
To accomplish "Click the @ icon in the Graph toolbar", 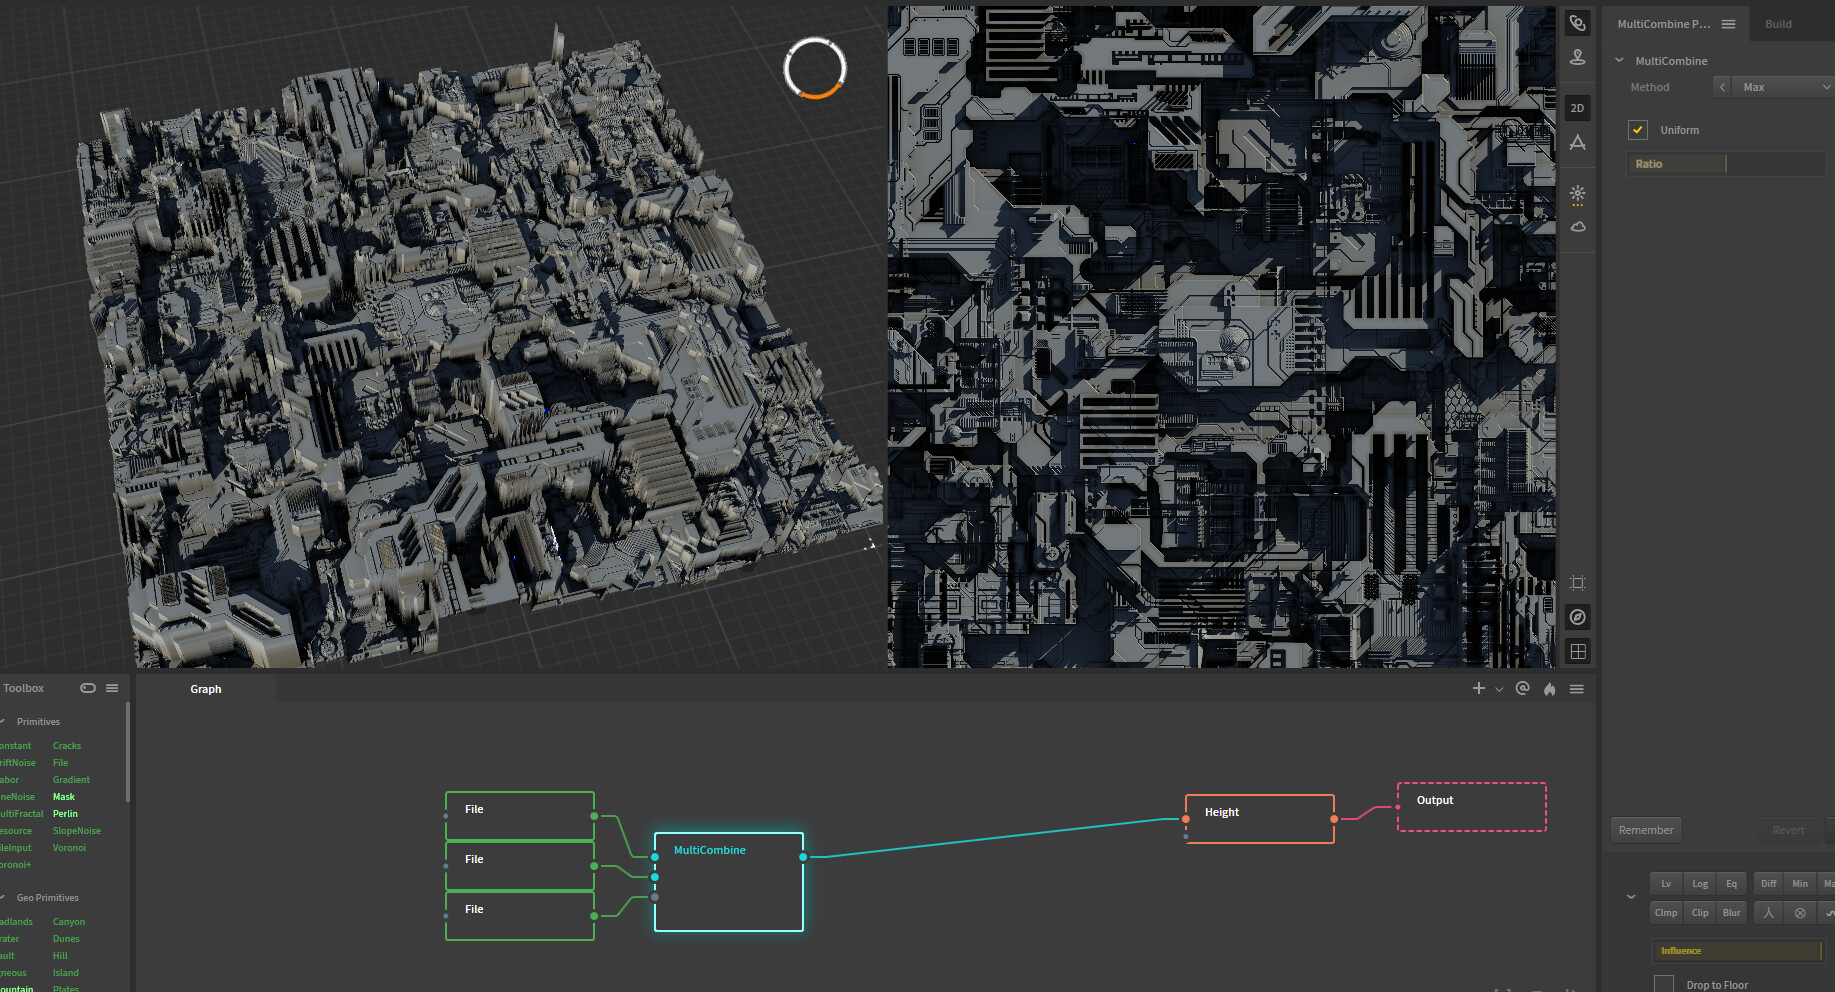I will (x=1522, y=688).
